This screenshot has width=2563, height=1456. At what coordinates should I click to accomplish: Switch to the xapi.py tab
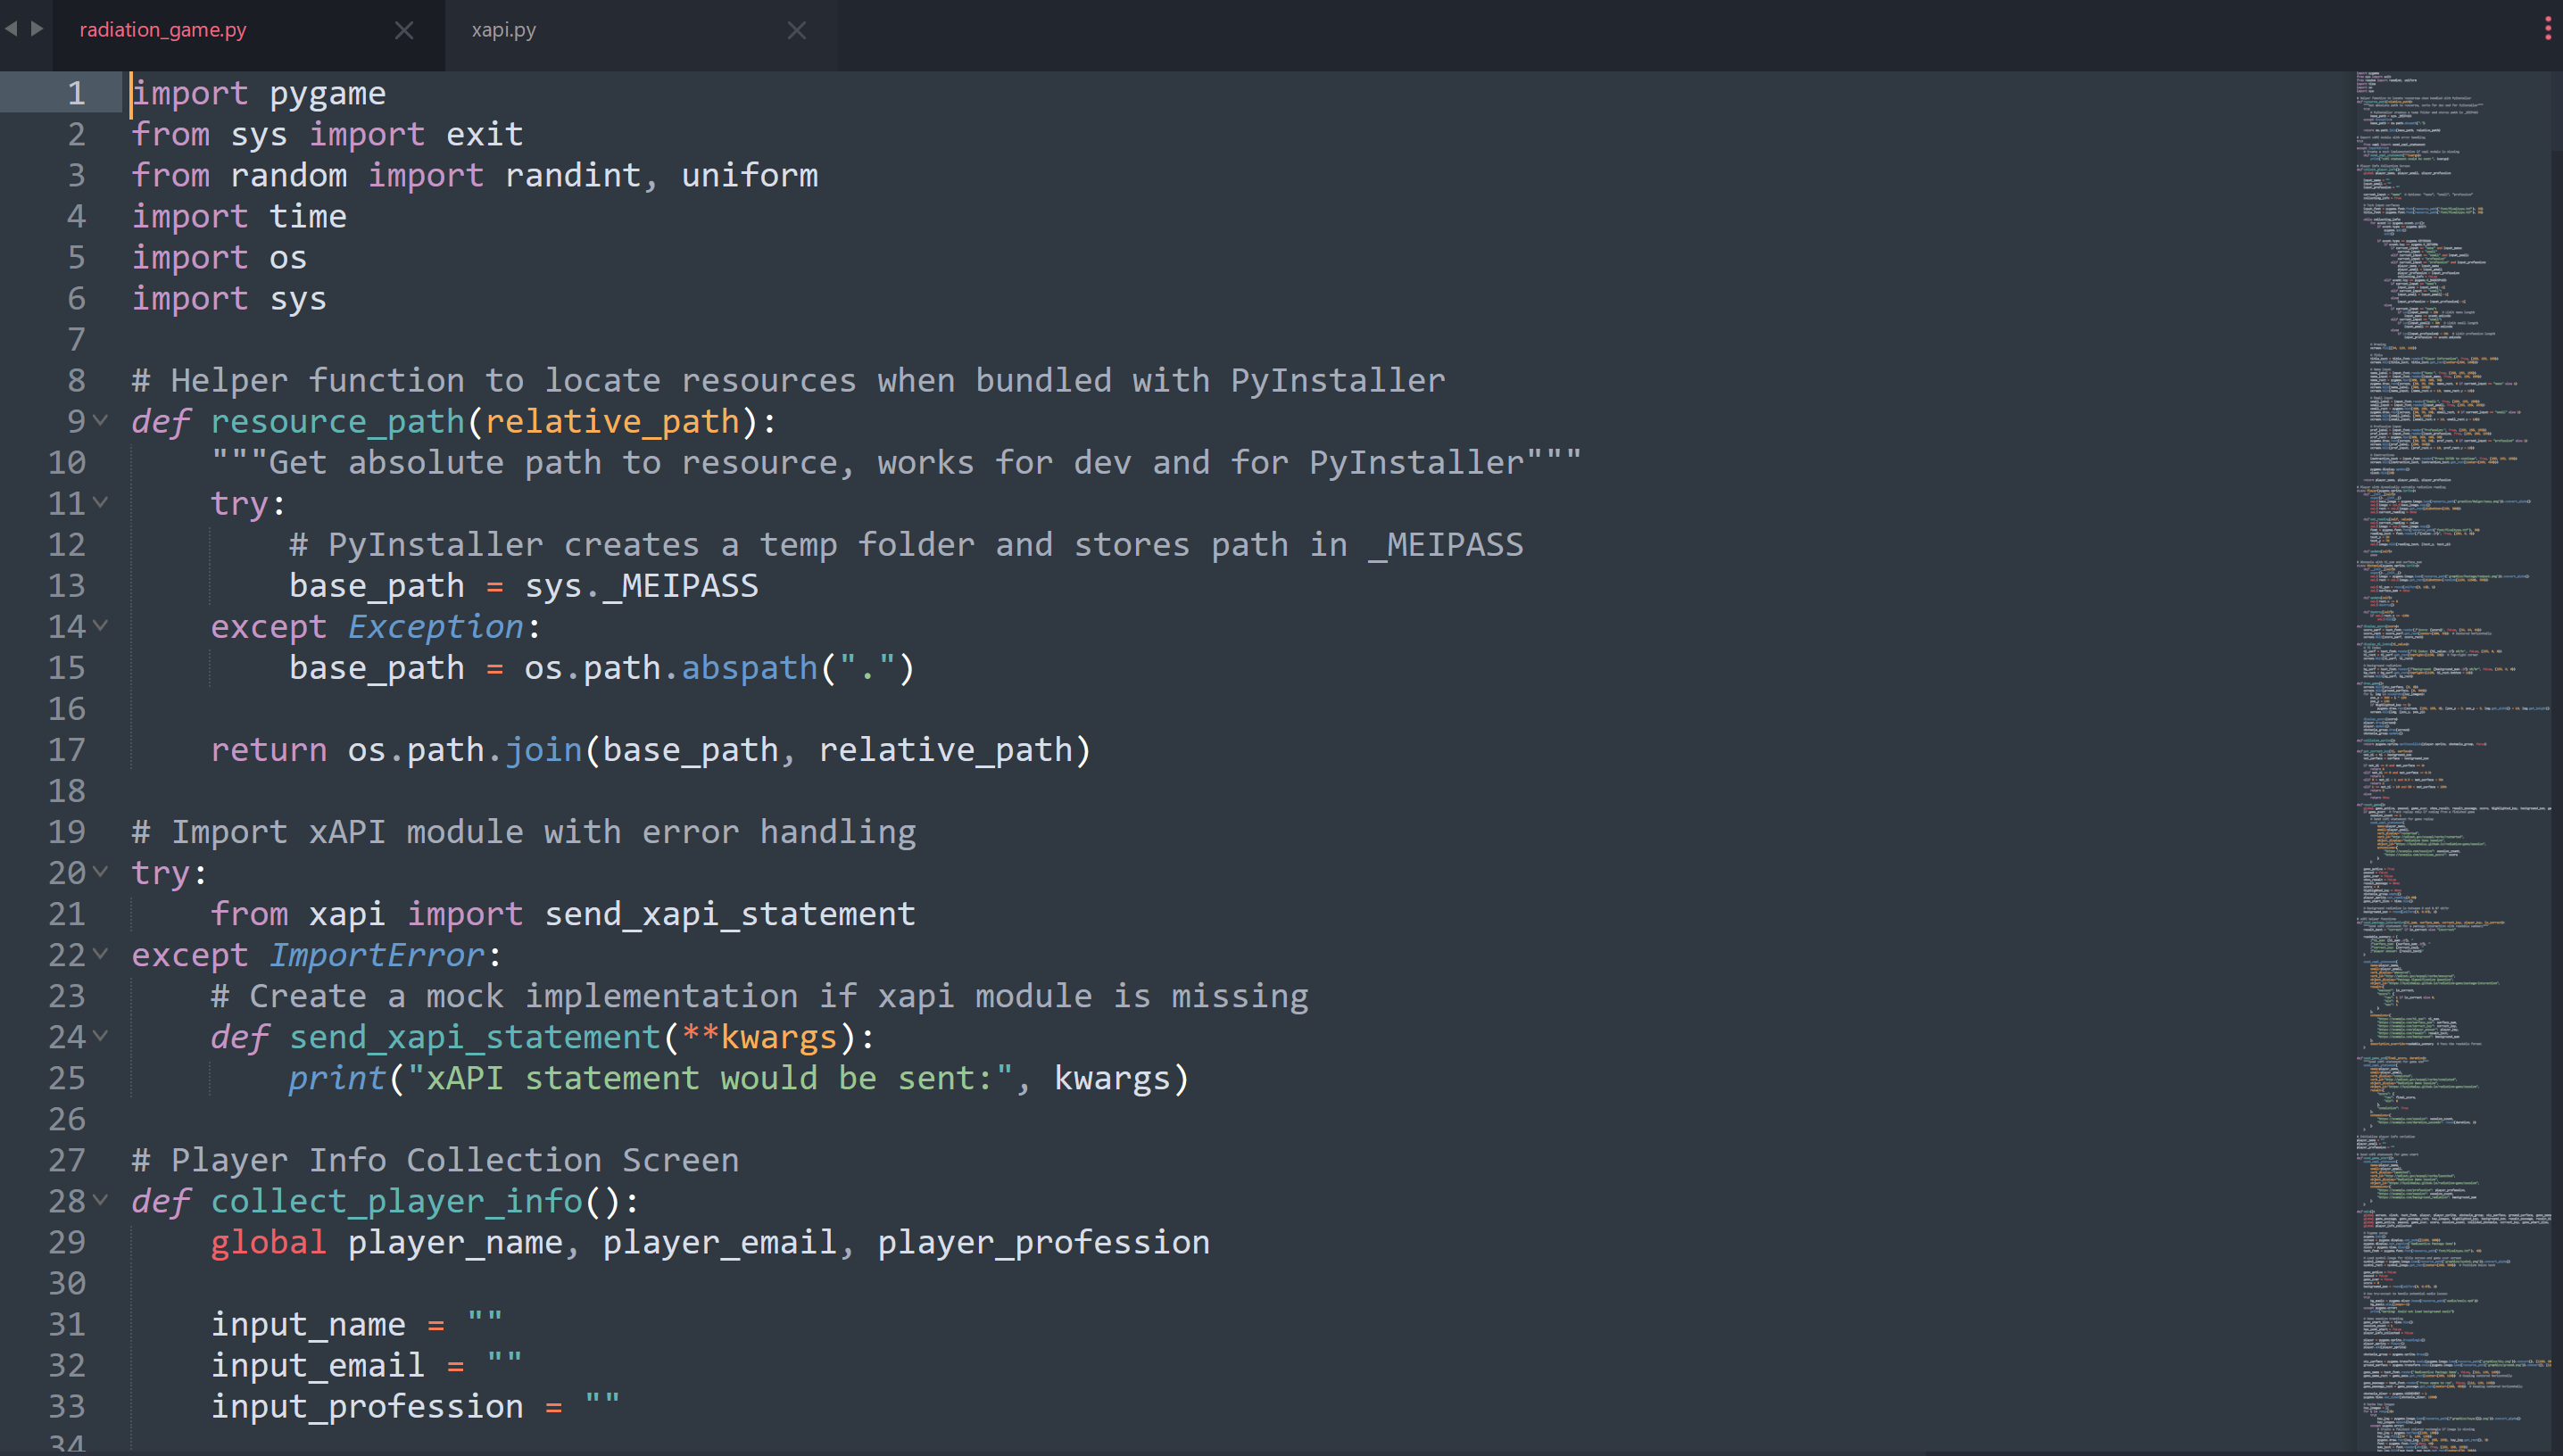(504, 30)
